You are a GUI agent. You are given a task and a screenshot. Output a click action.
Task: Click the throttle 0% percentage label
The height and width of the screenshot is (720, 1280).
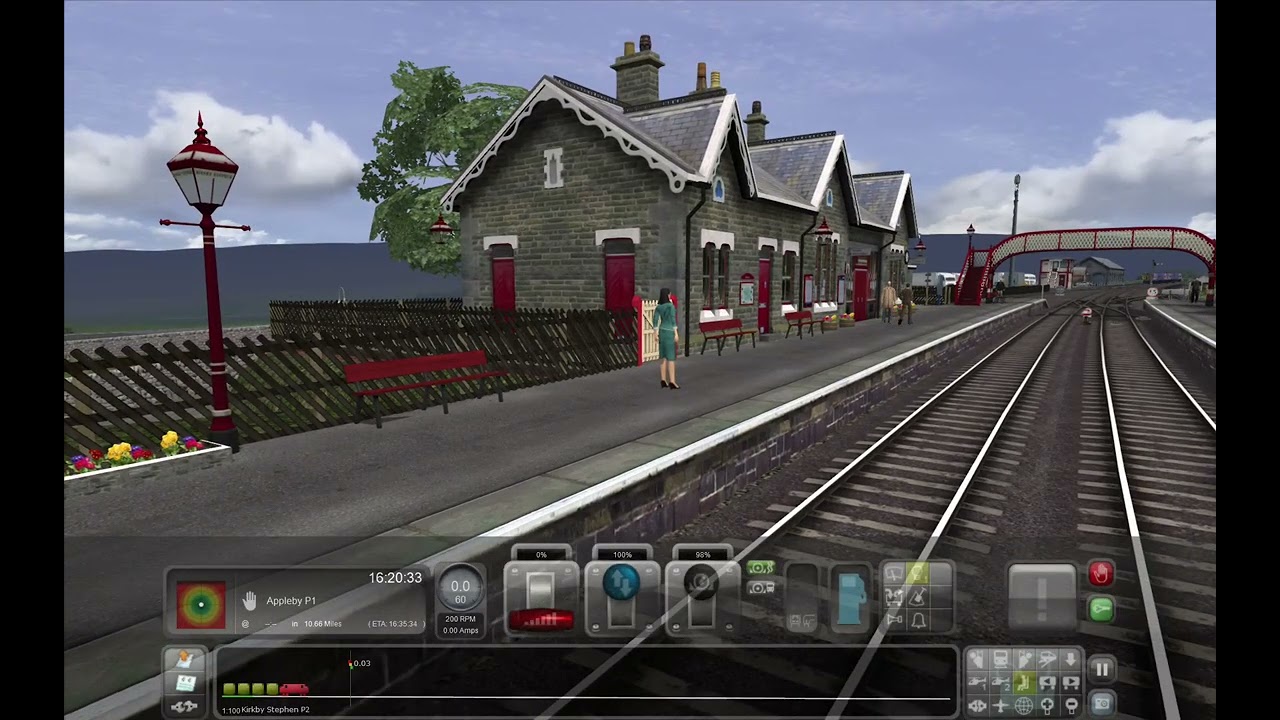541,554
